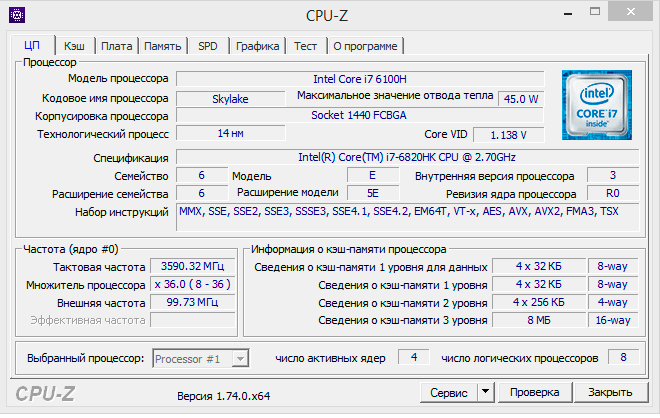The height and width of the screenshot is (418, 660).
Task: Click the logical processors count 8
Action: click(x=623, y=357)
